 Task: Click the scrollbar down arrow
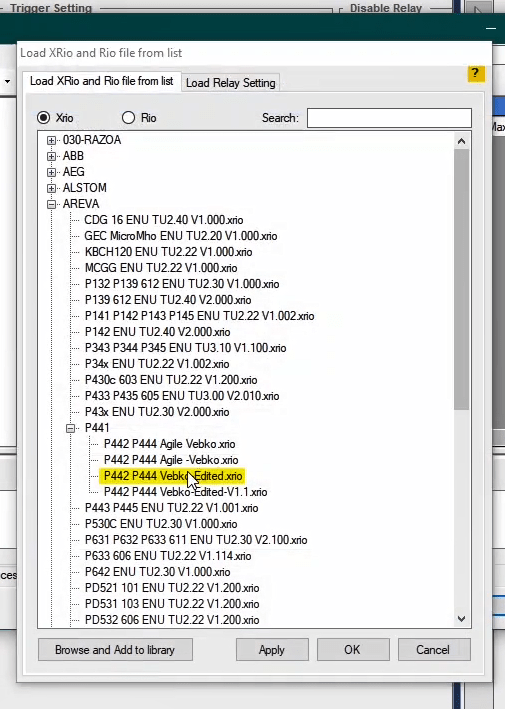tap(461, 619)
